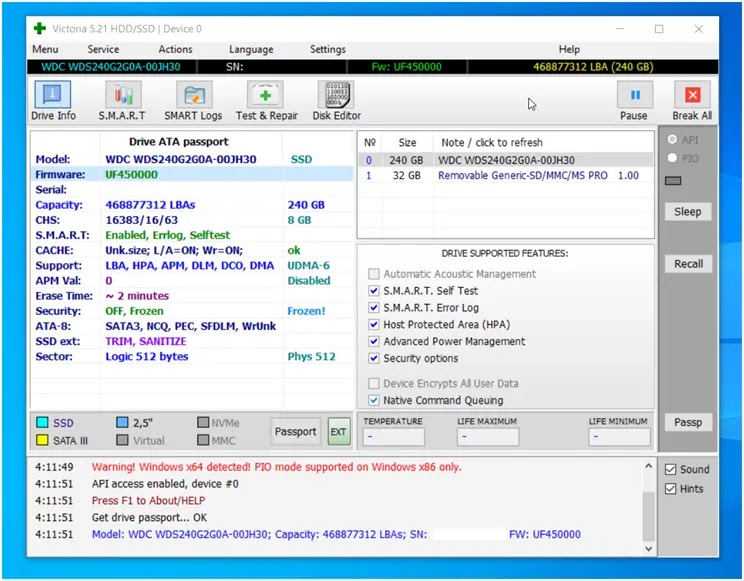Click the log scrollbar up arrow
This screenshot has width=744, height=581.
(648, 466)
